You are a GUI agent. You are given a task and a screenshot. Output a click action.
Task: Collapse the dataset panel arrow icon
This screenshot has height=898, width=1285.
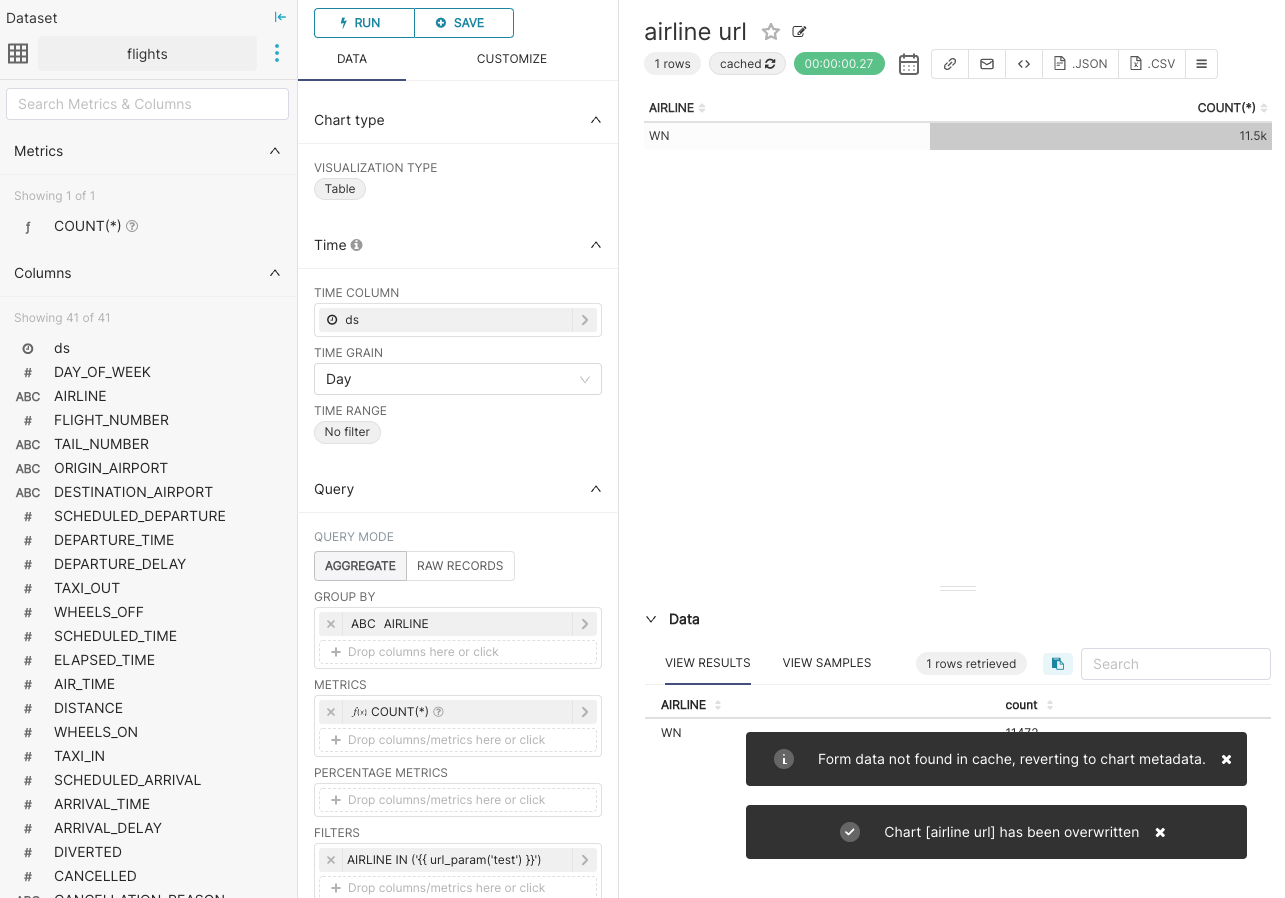(x=280, y=17)
